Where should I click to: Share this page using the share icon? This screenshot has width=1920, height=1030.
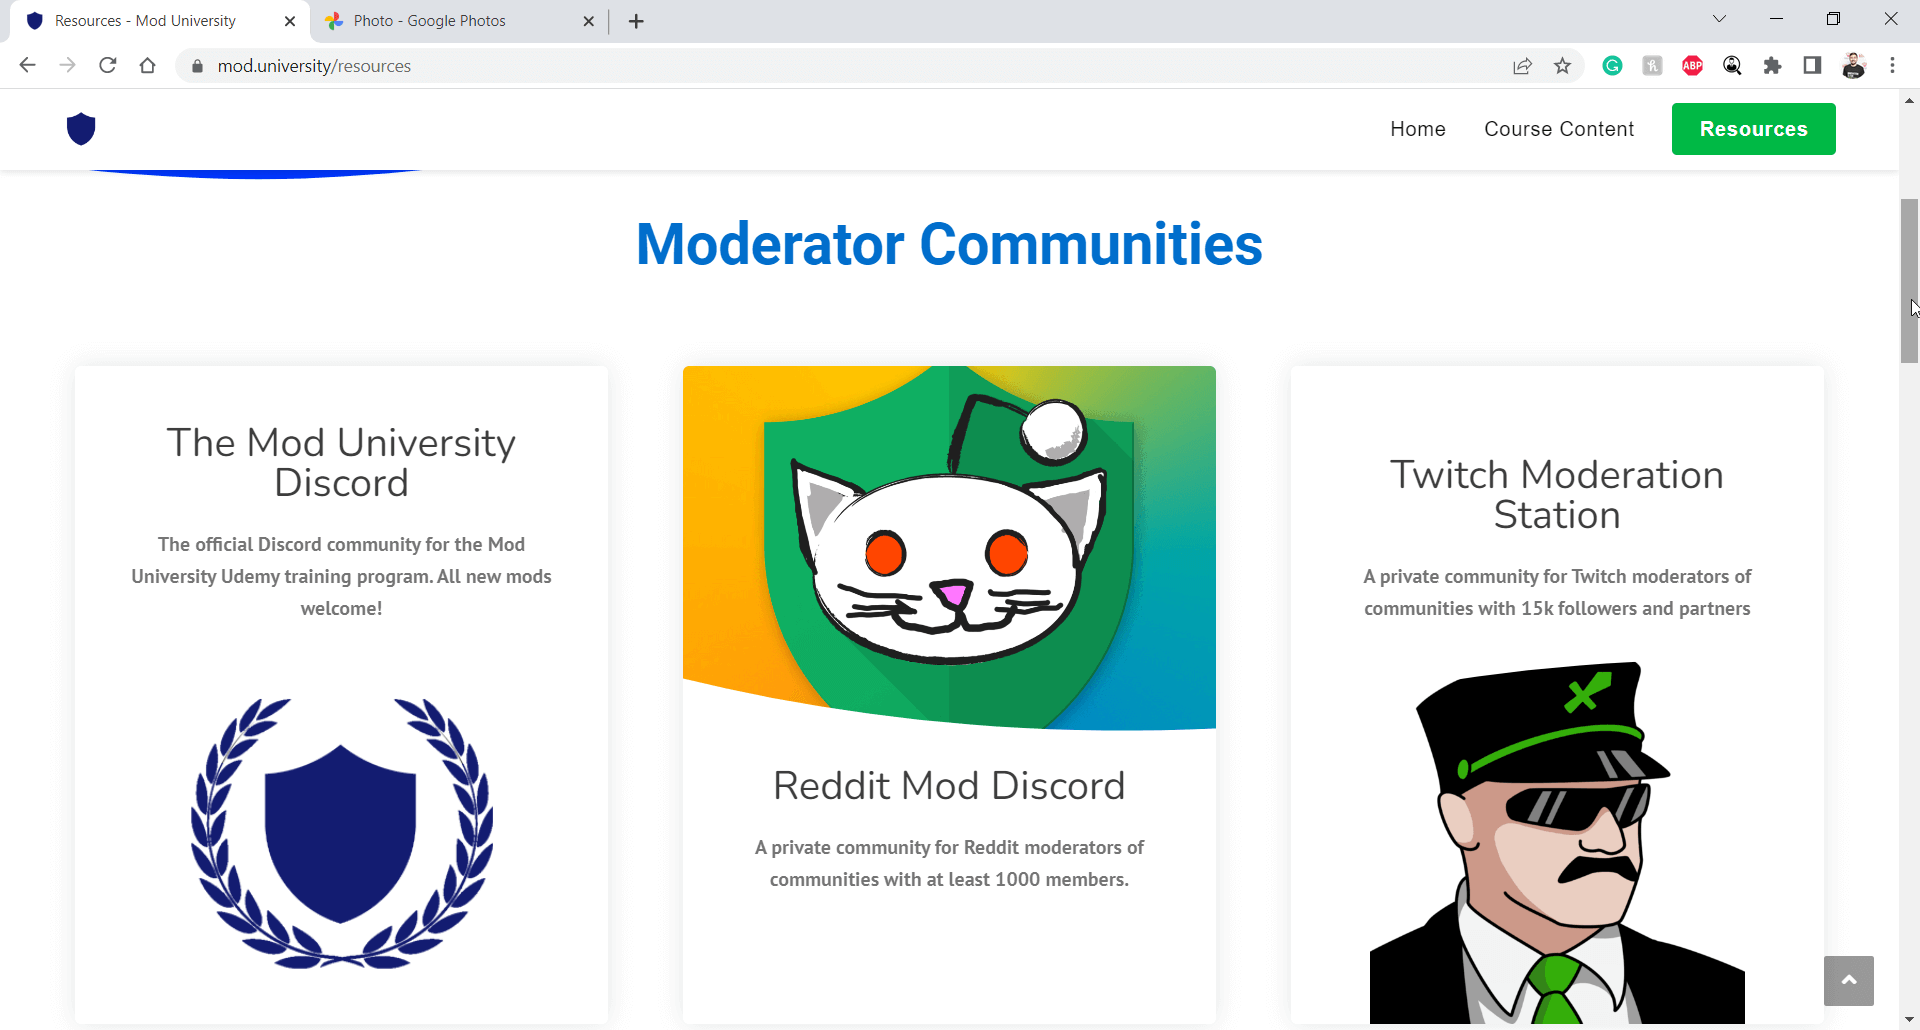[1522, 66]
